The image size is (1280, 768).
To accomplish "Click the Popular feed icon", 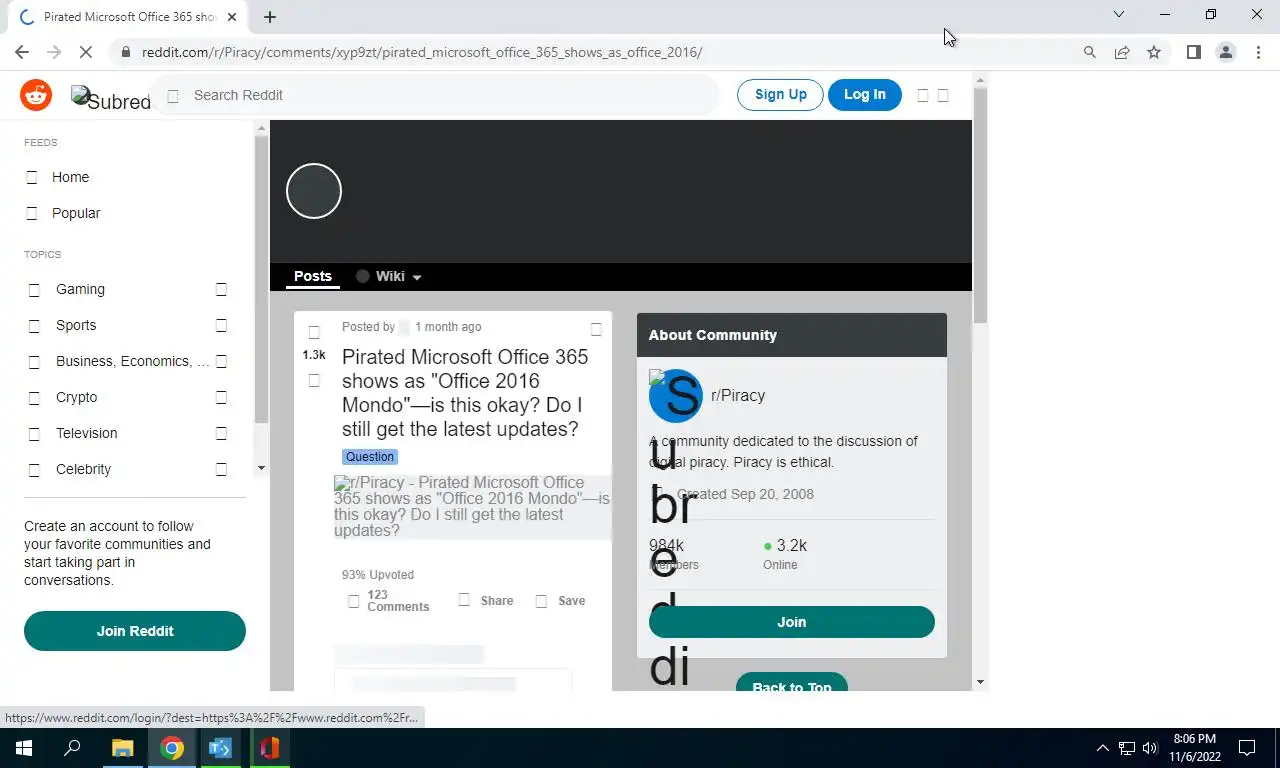I will point(32,213).
